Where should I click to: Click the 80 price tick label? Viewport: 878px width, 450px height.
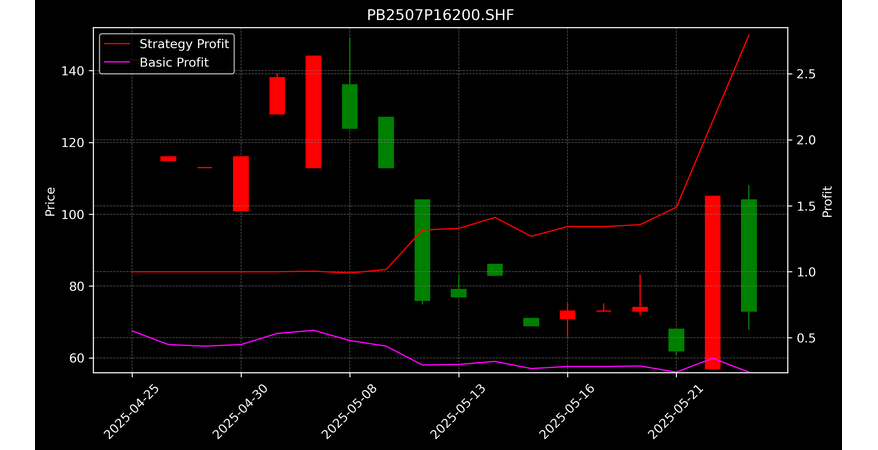pyautogui.click(x=77, y=286)
